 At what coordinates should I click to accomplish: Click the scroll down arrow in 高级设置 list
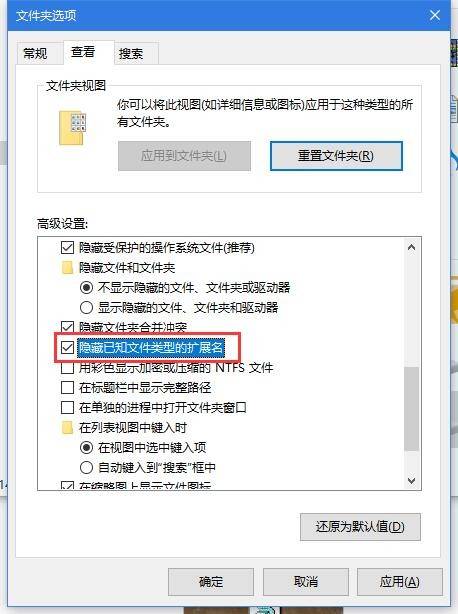411,480
